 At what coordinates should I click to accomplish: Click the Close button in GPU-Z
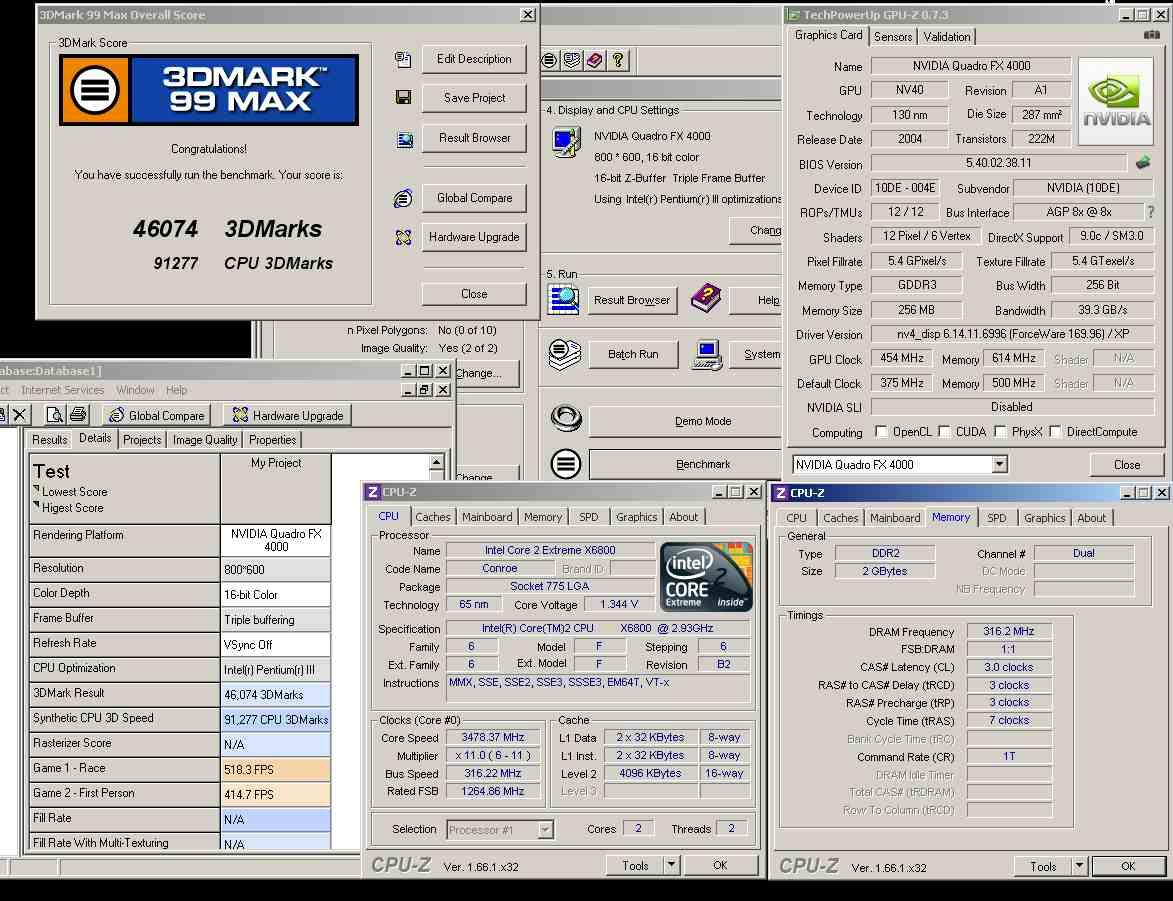(x=1127, y=465)
